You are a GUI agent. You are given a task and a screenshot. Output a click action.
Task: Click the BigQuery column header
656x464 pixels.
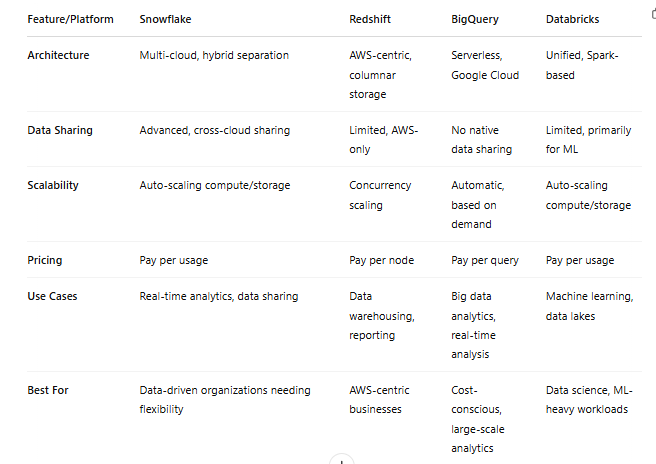coord(475,19)
